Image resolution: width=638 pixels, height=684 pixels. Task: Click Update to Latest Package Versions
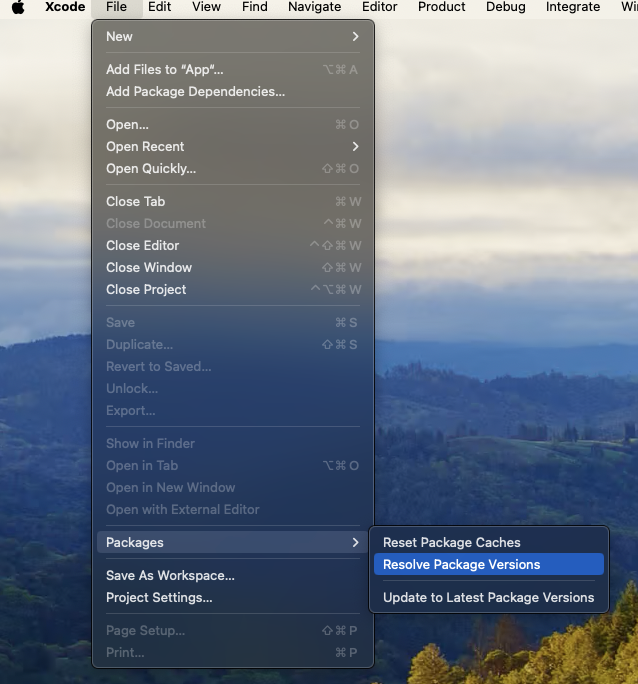(488, 598)
